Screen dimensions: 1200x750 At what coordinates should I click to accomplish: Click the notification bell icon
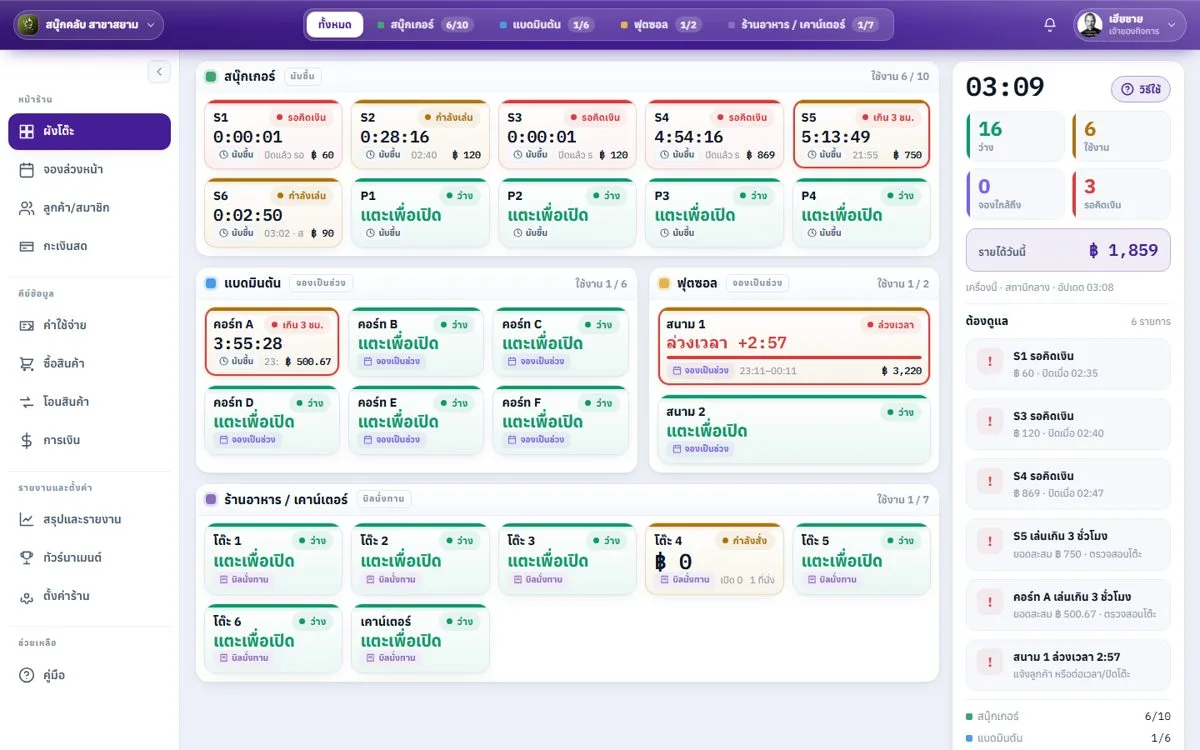click(1049, 25)
